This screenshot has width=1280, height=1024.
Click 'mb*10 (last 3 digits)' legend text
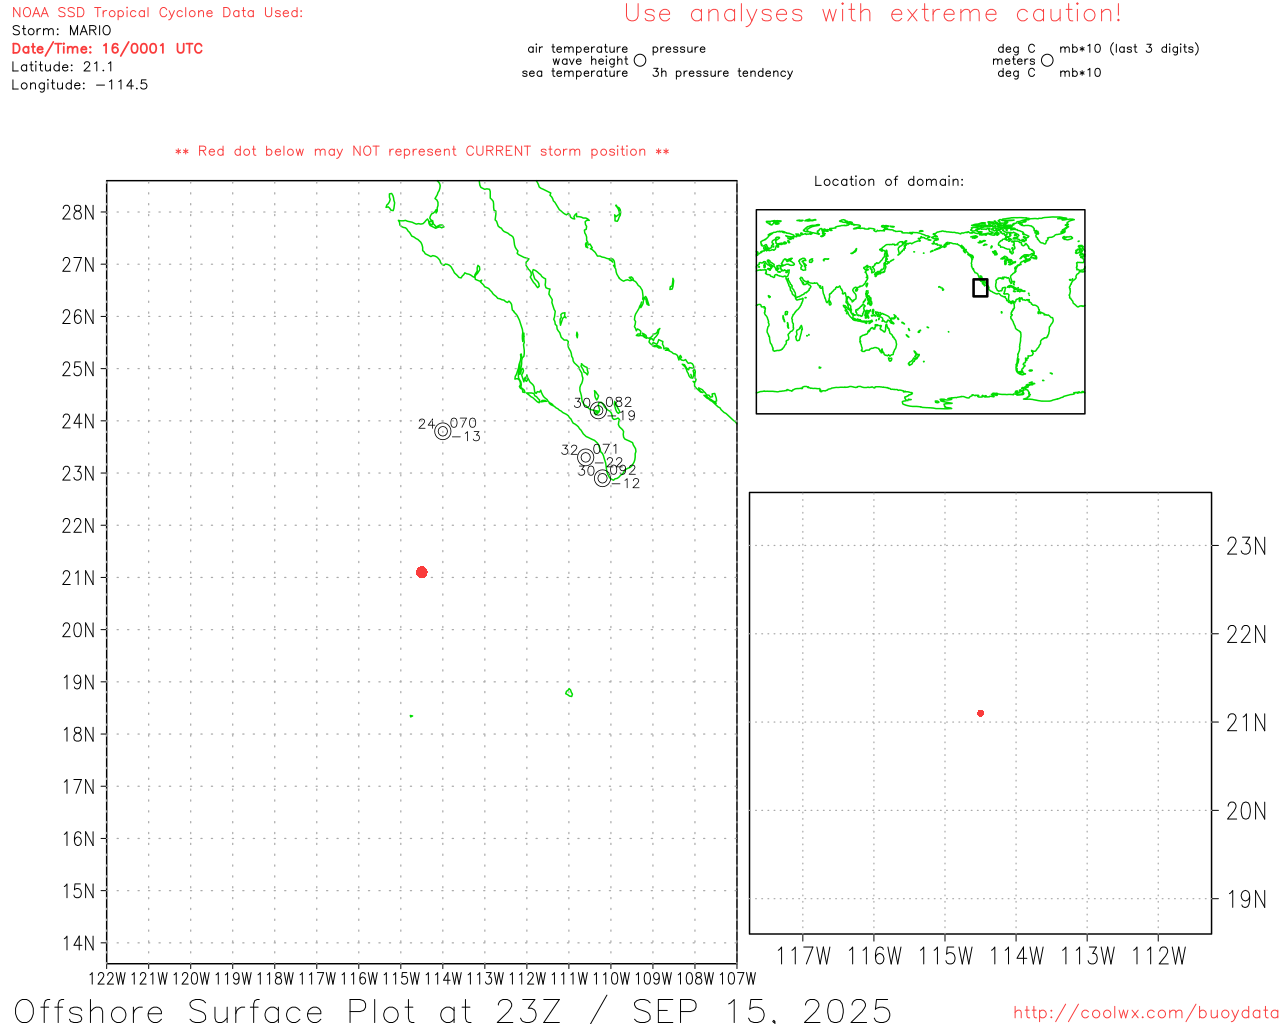[1129, 48]
